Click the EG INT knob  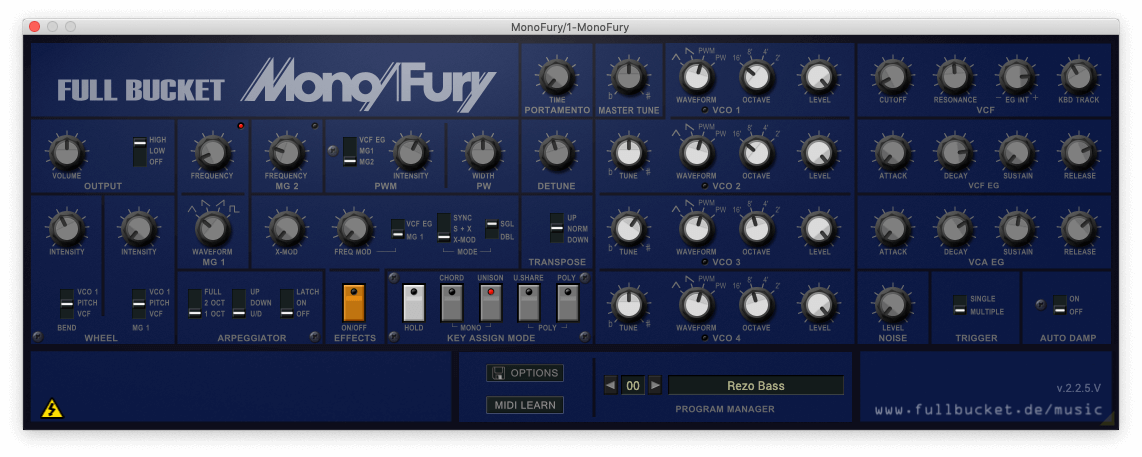click(x=1017, y=77)
